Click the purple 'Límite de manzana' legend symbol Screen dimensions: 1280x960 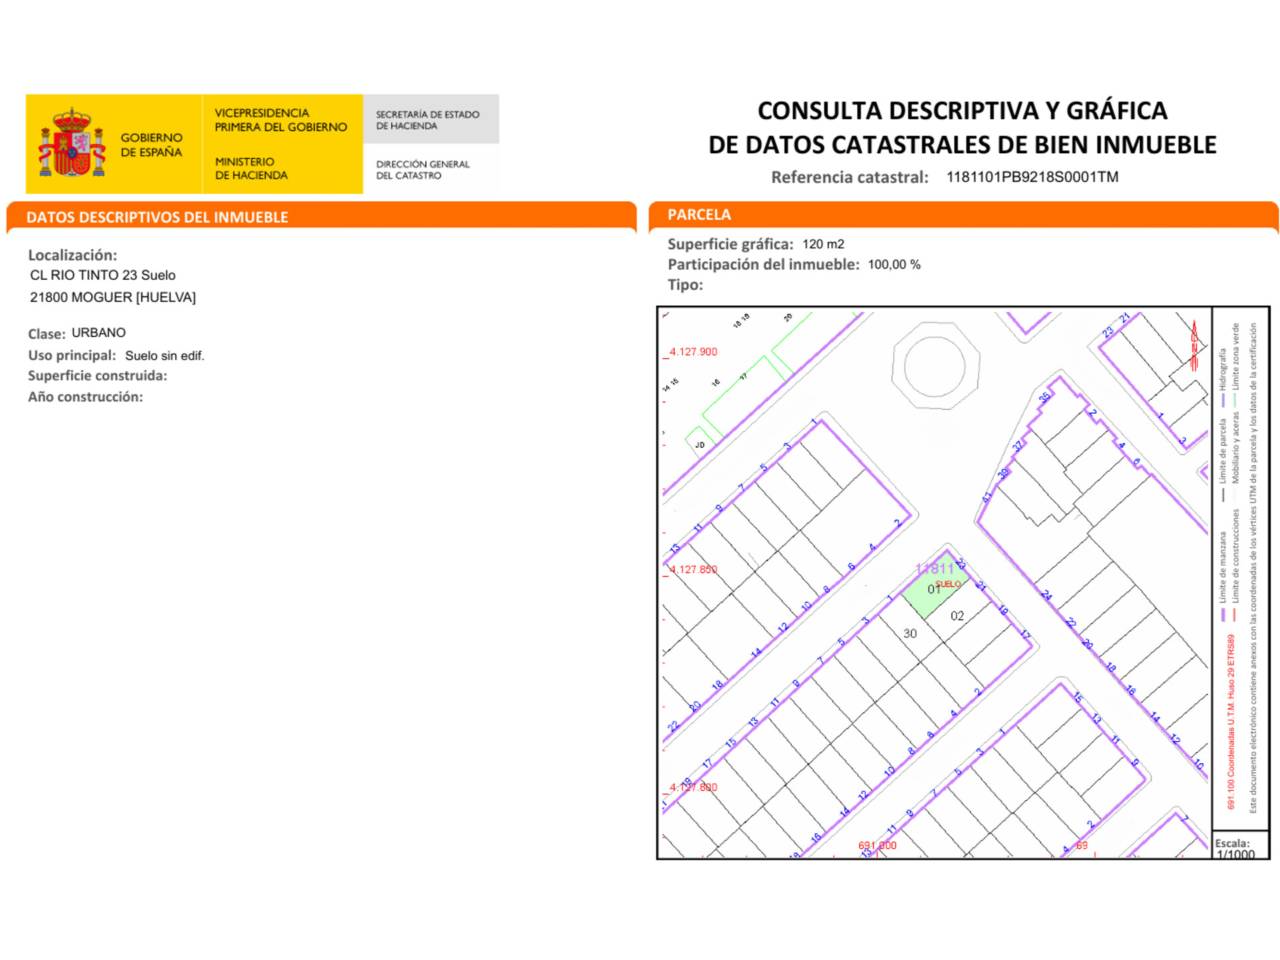coord(1221,616)
